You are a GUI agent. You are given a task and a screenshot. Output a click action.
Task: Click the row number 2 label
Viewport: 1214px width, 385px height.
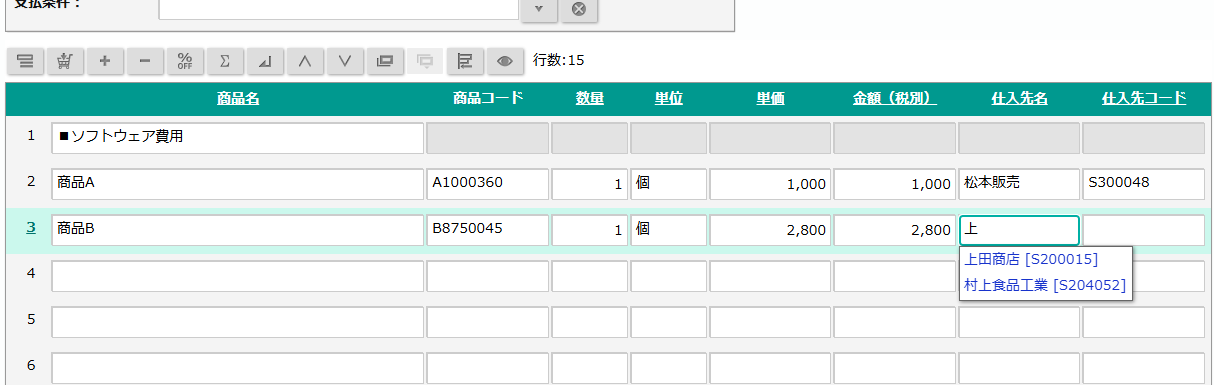point(31,182)
